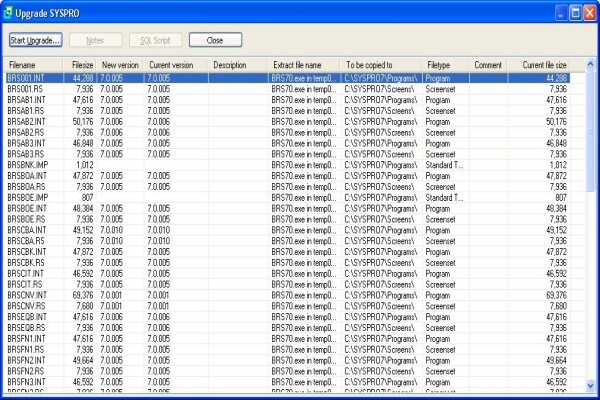Viewport: 600px width, 400px height.
Task: Click Program filetype in BRSFN2.INT row
Action: tap(438, 360)
